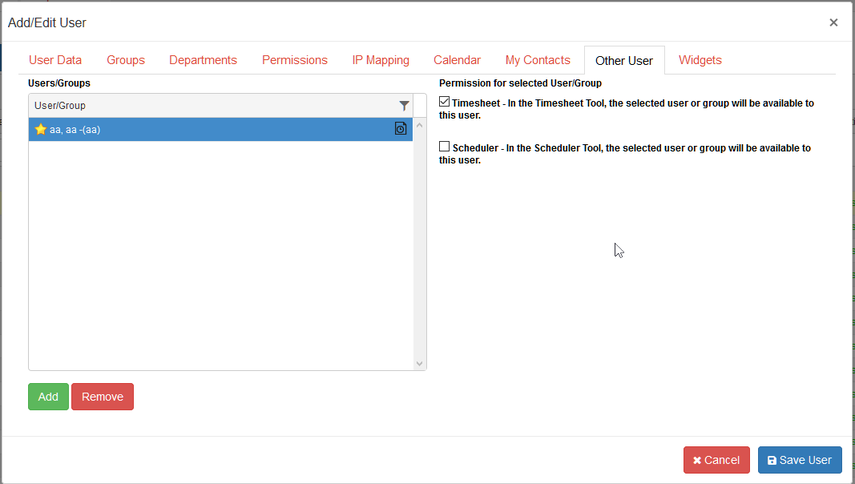Image resolution: width=855 pixels, height=484 pixels.
Task: Open the Calendar tab
Action: pyautogui.click(x=457, y=60)
